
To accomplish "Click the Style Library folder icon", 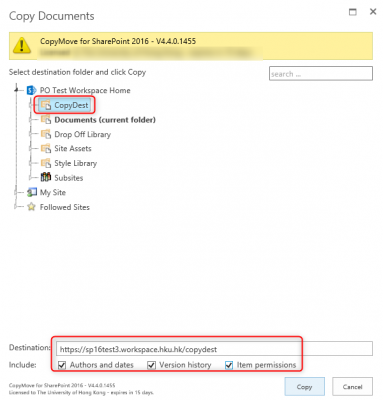I will click(x=46, y=163).
